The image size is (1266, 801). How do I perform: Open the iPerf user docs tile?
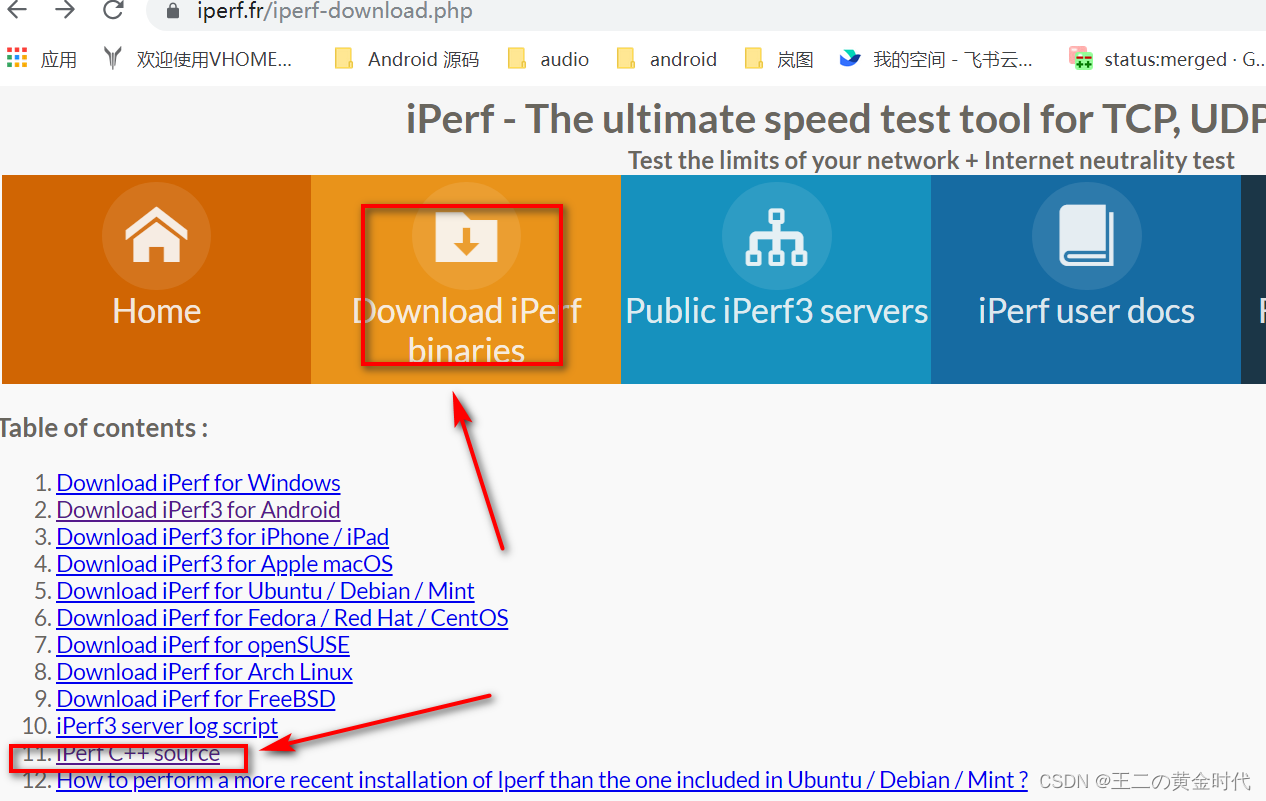click(1086, 279)
